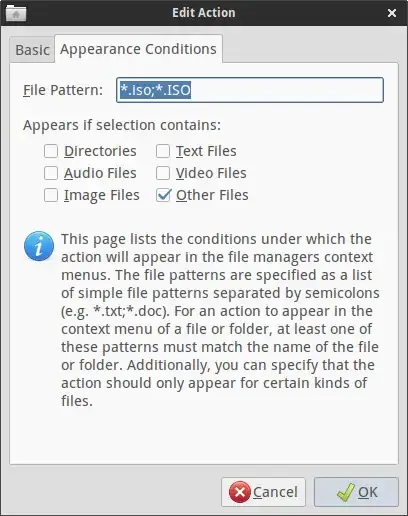This screenshot has height=516, width=408.
Task: Cancel editing the action
Action: click(263, 492)
